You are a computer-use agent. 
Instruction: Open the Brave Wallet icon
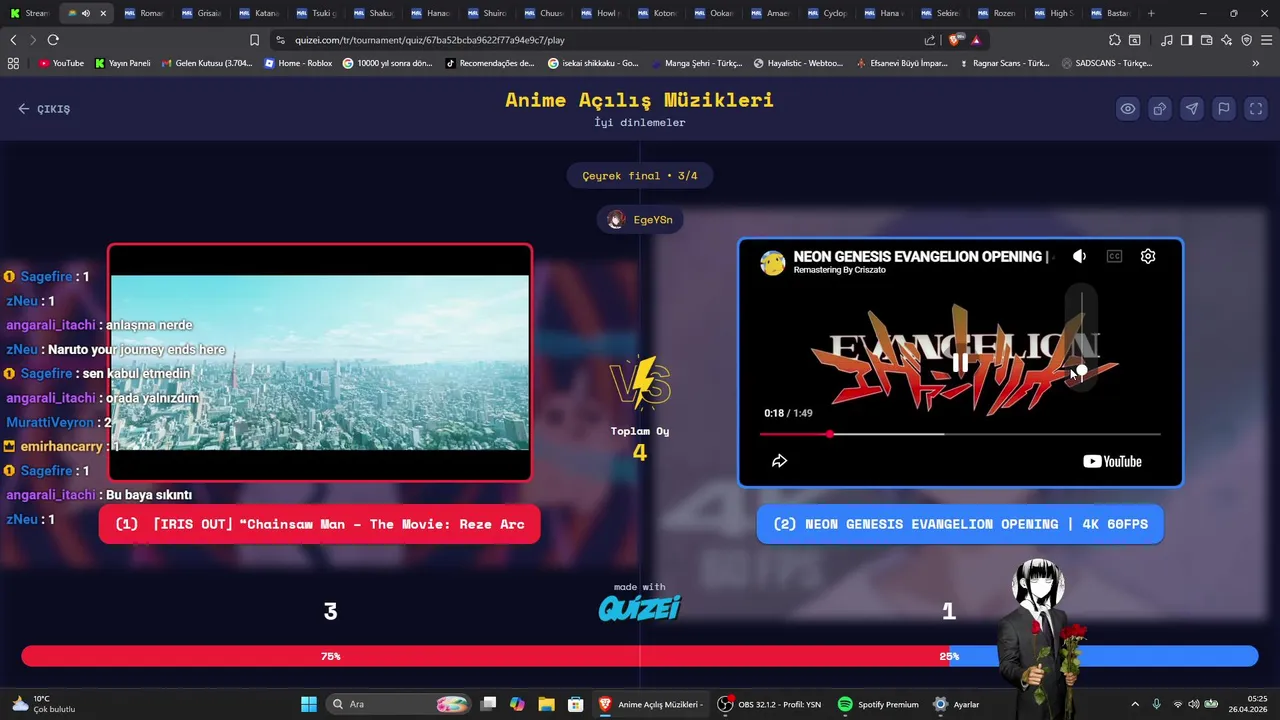pos(1206,40)
